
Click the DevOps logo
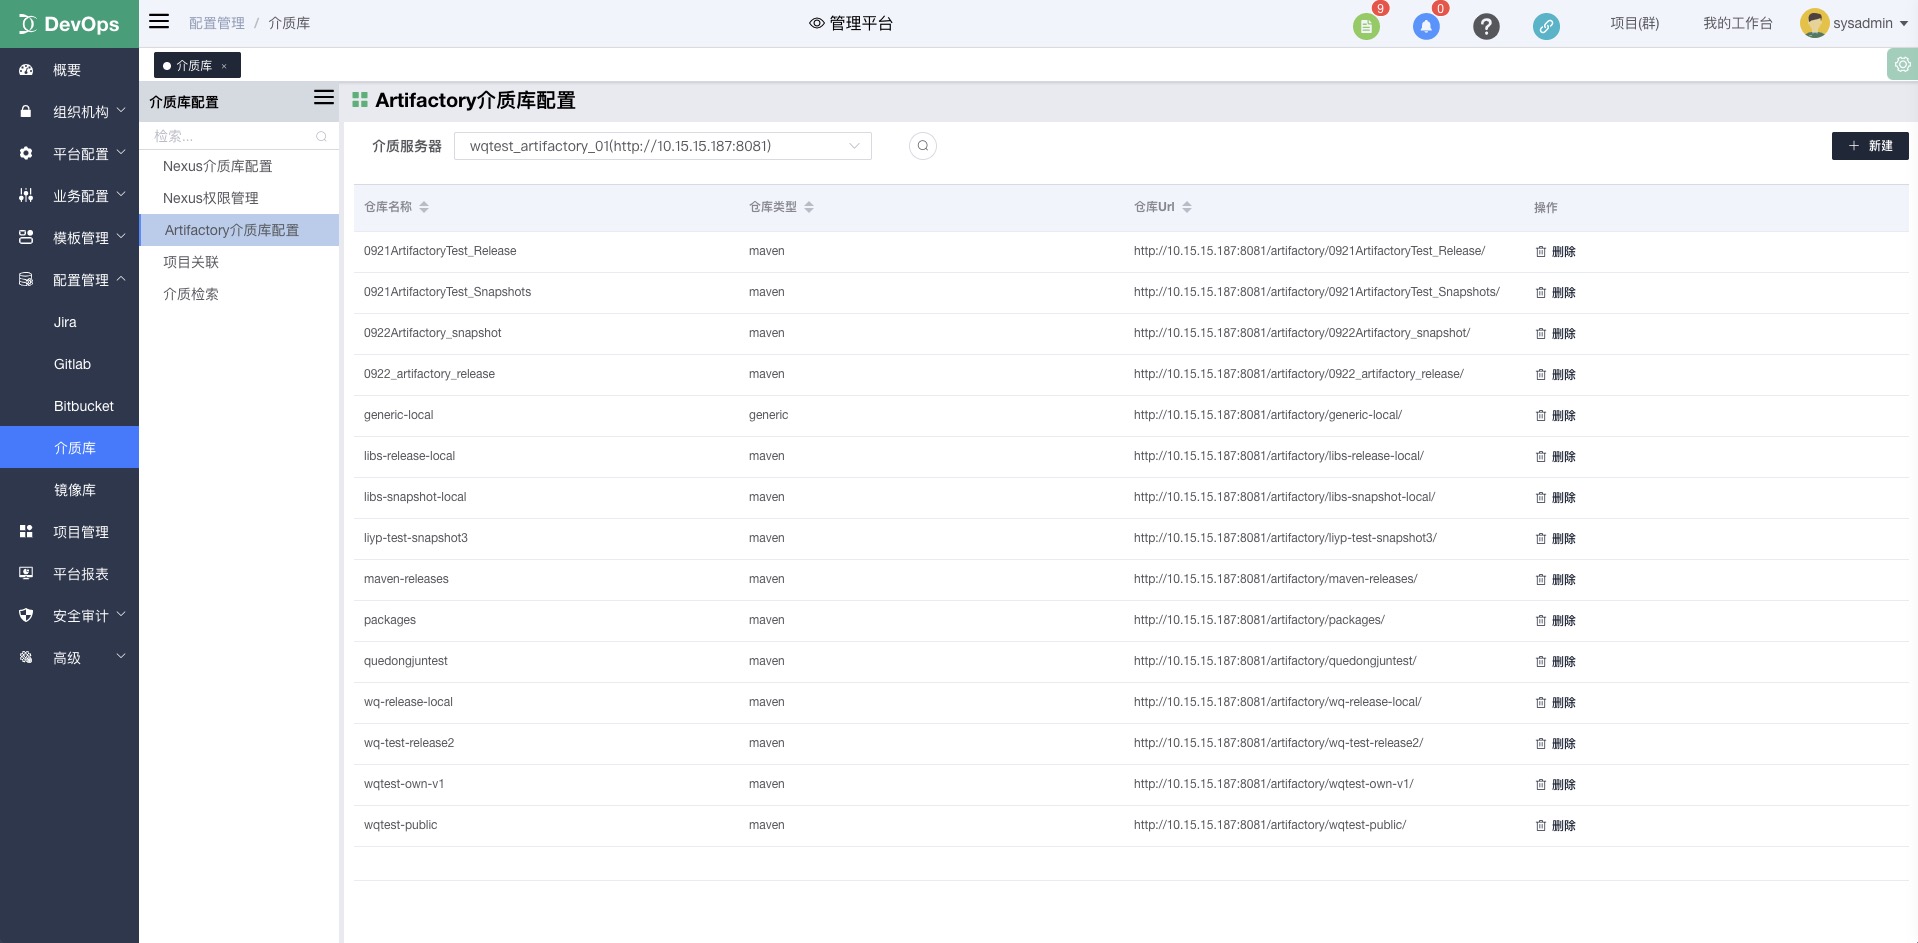point(69,24)
